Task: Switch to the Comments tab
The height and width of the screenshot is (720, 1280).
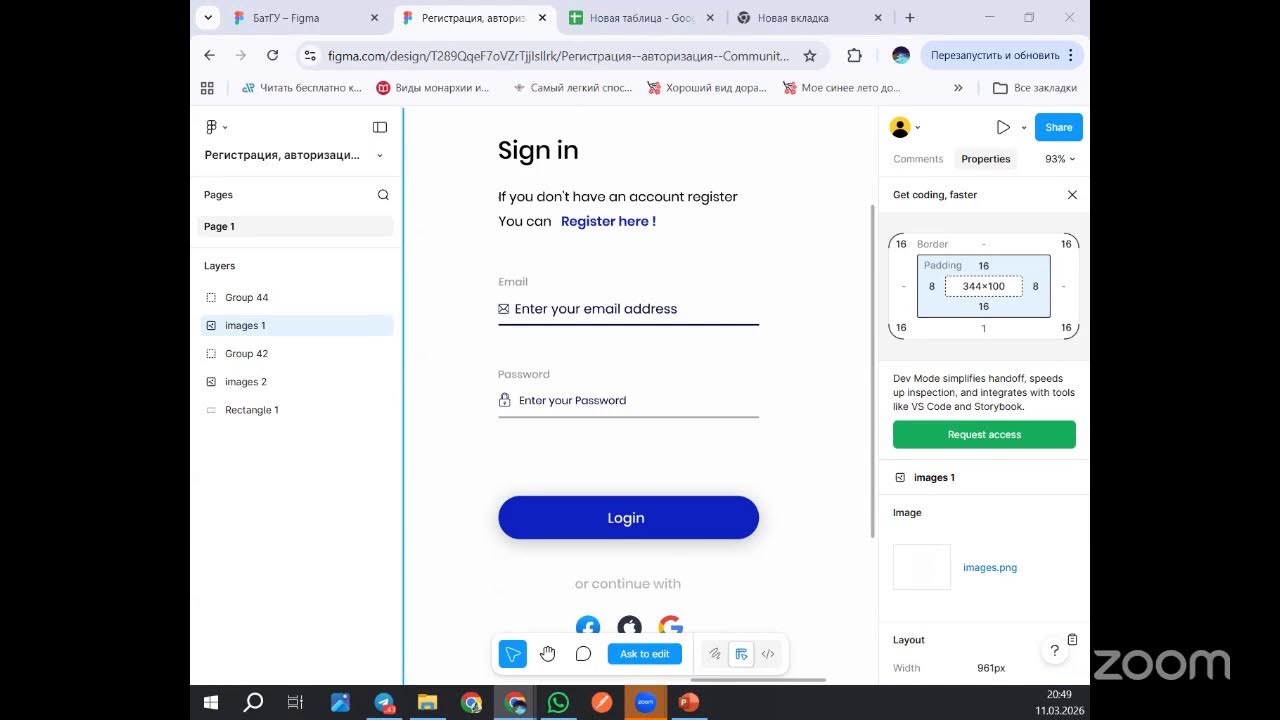Action: click(918, 159)
